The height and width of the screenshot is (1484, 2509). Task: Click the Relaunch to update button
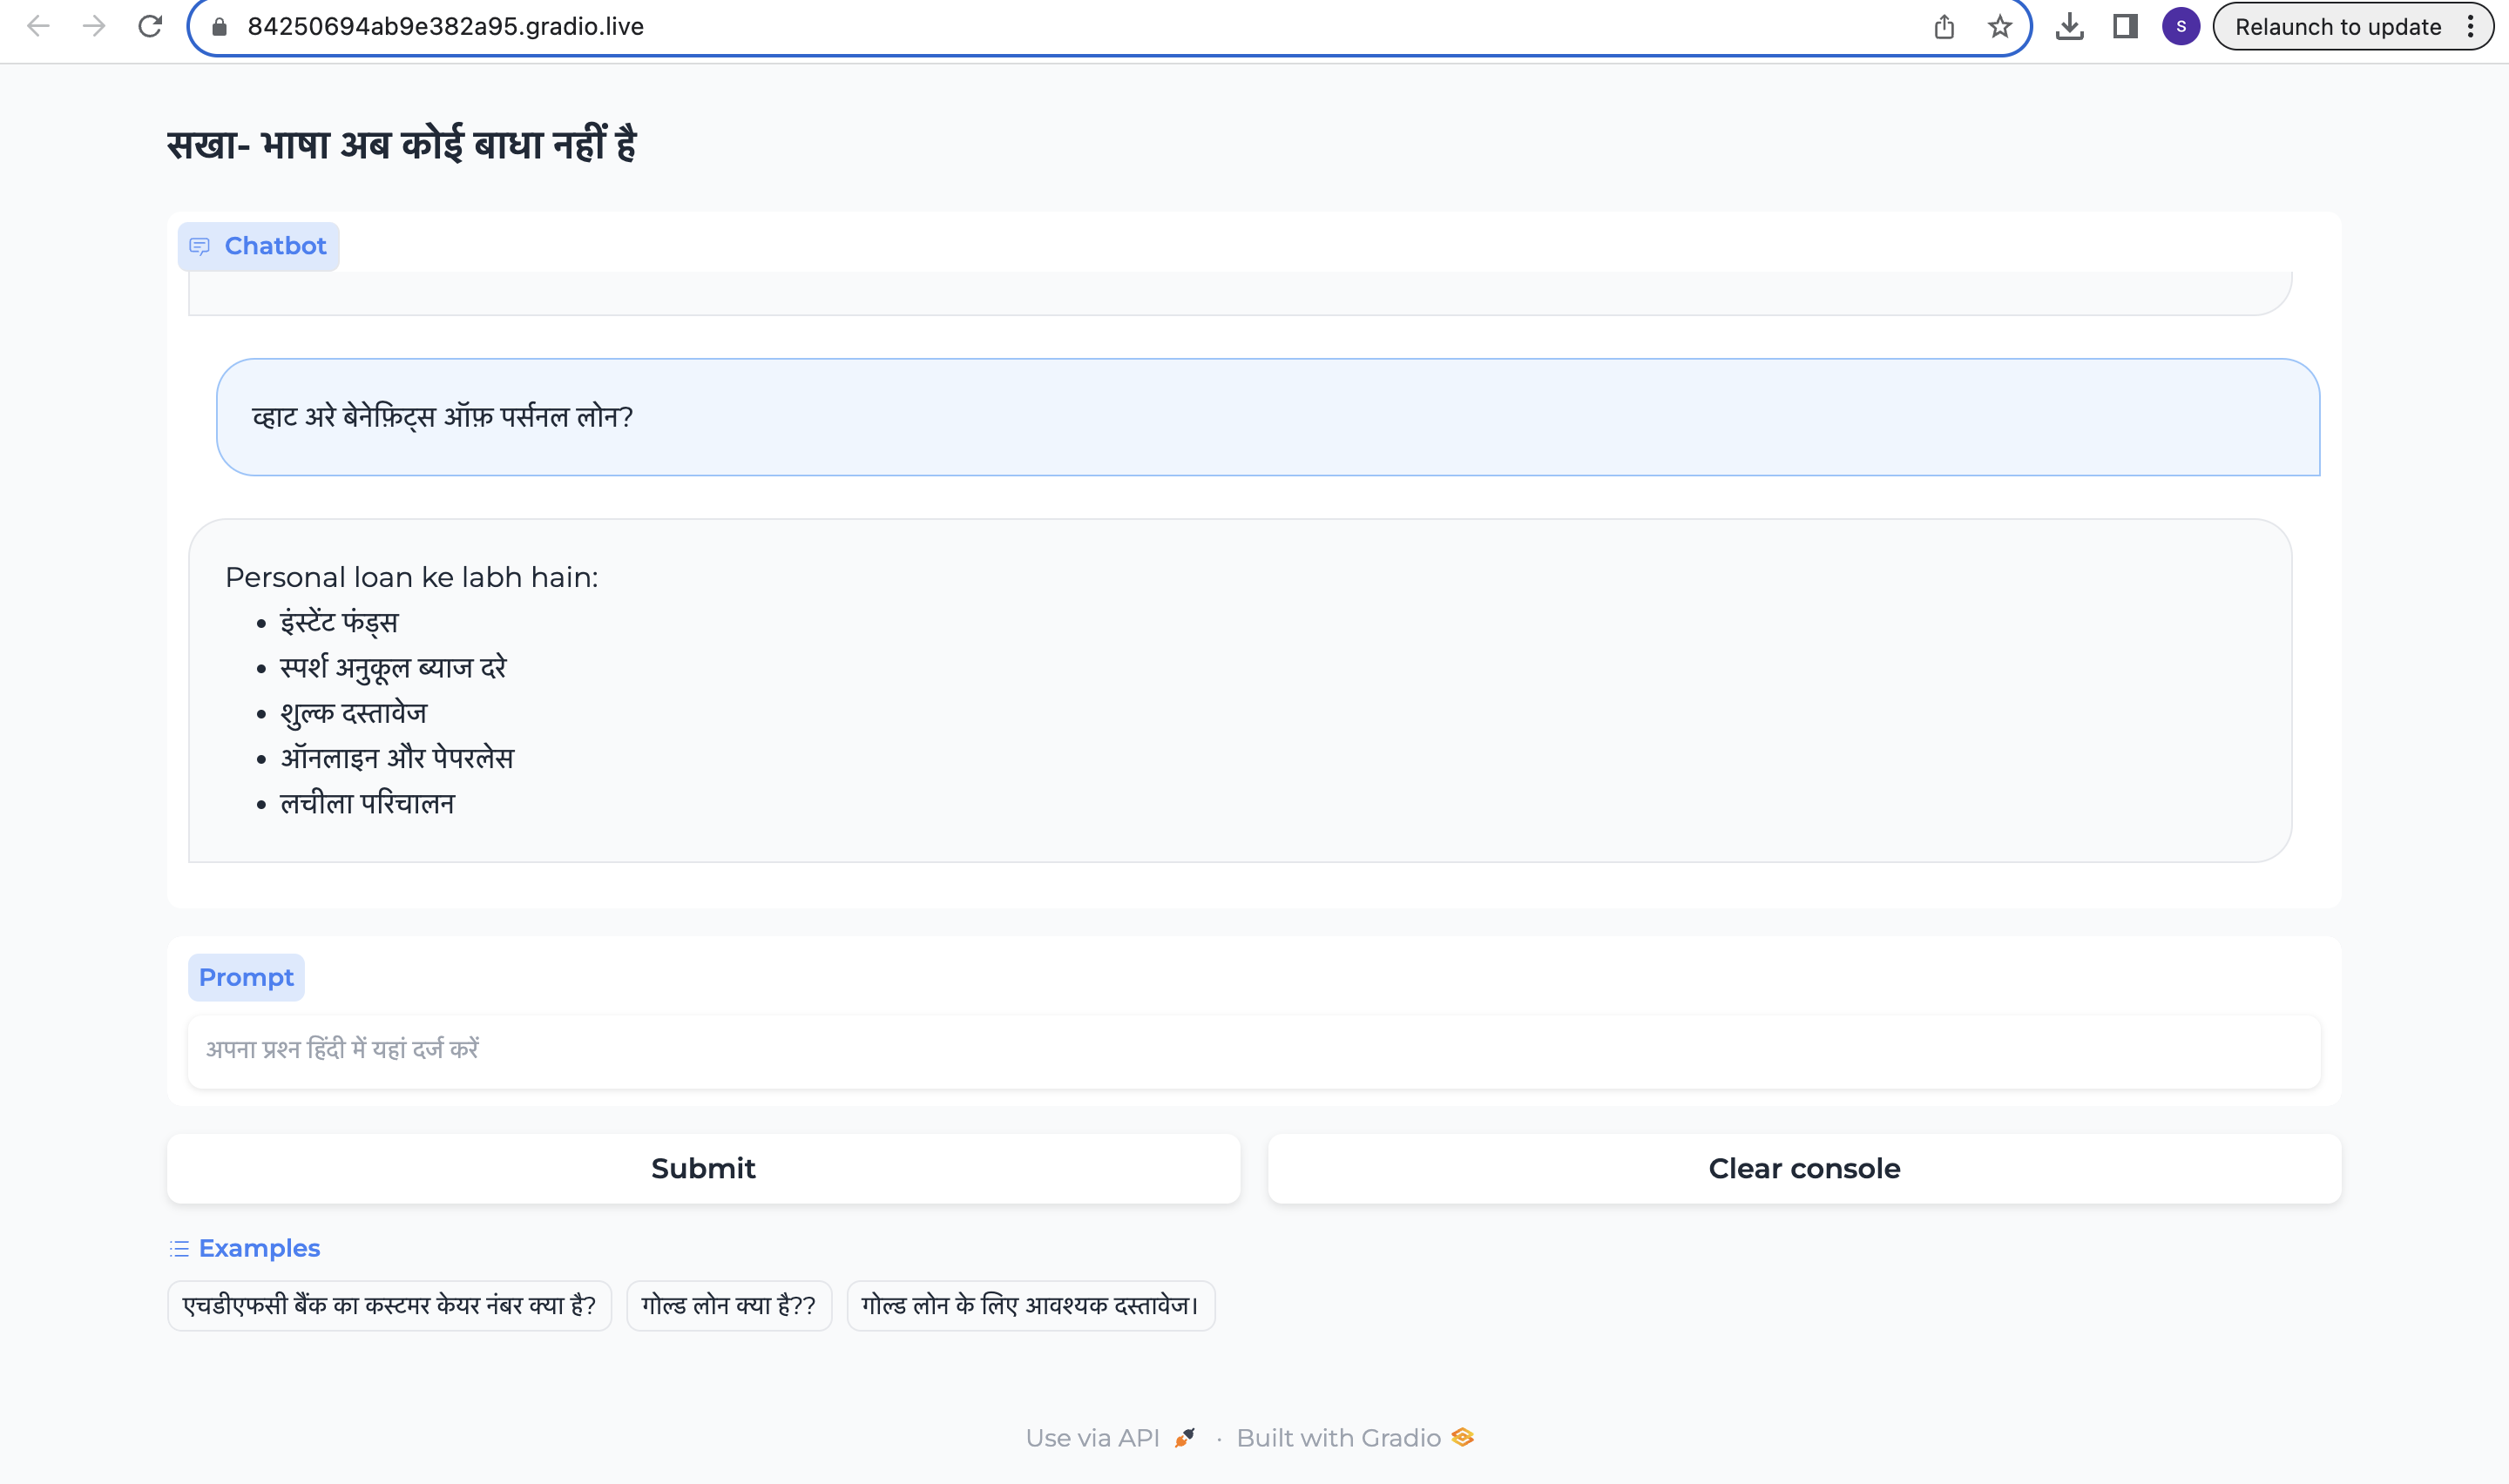pyautogui.click(x=2337, y=27)
